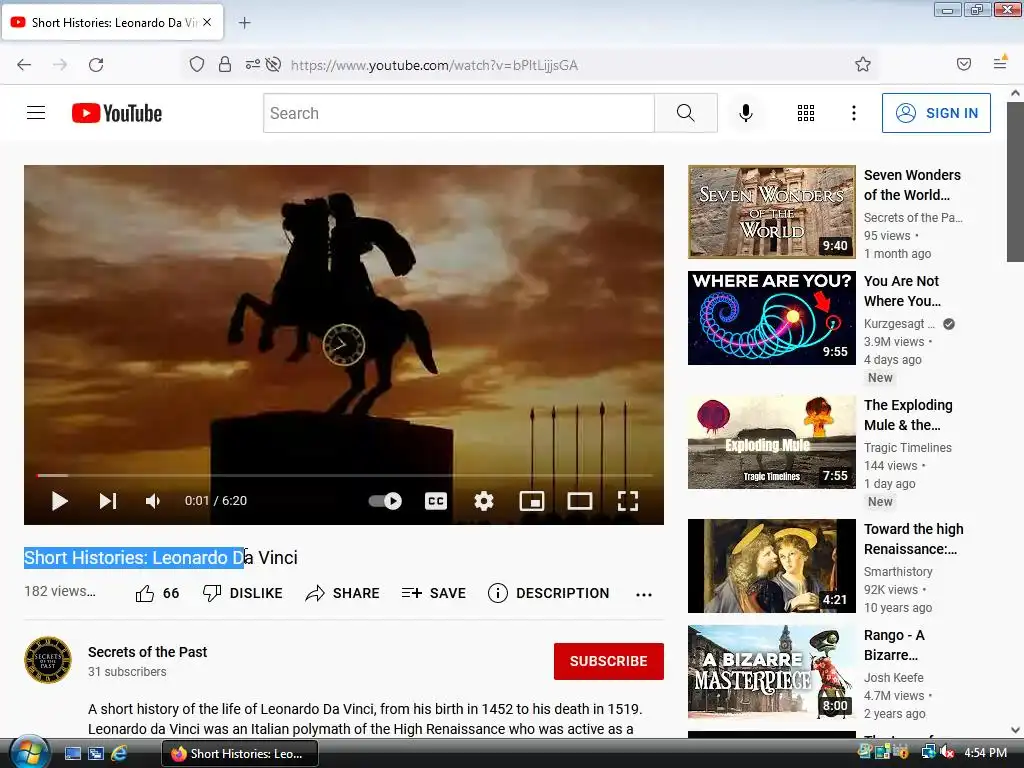The image size is (1024, 768).
Task: Click the 182 views text
Action: [59, 591]
